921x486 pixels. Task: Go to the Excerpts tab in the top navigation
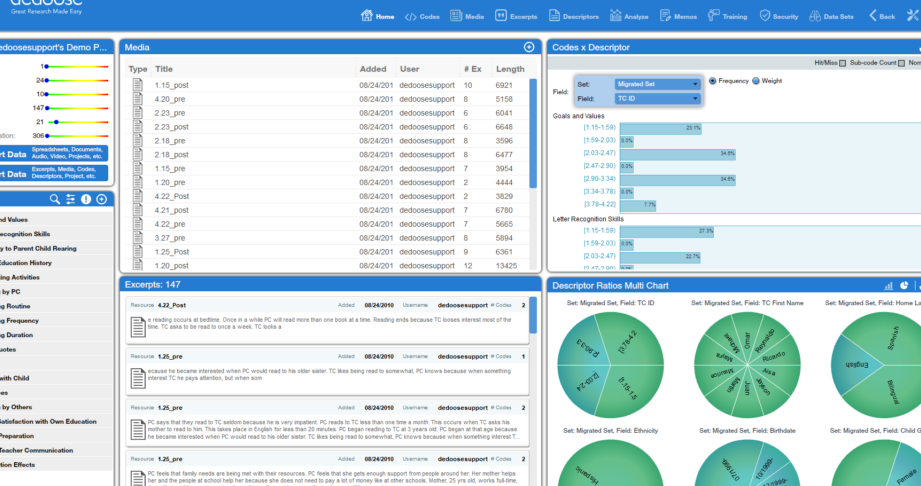(x=516, y=16)
